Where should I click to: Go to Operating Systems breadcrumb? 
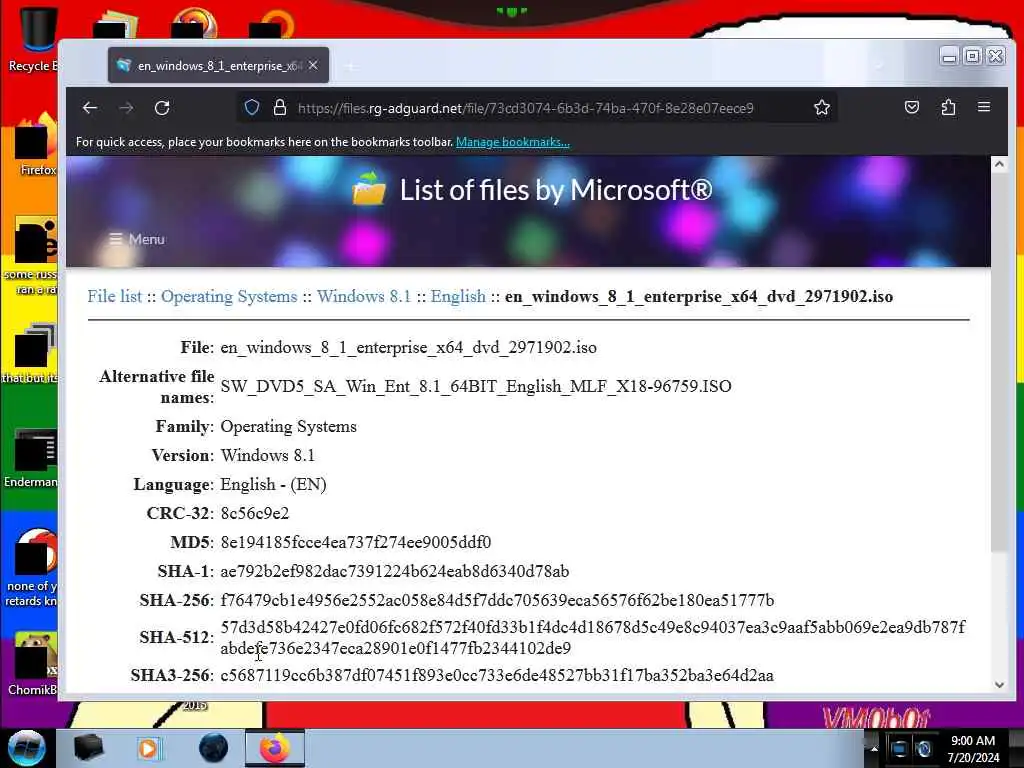tap(229, 296)
